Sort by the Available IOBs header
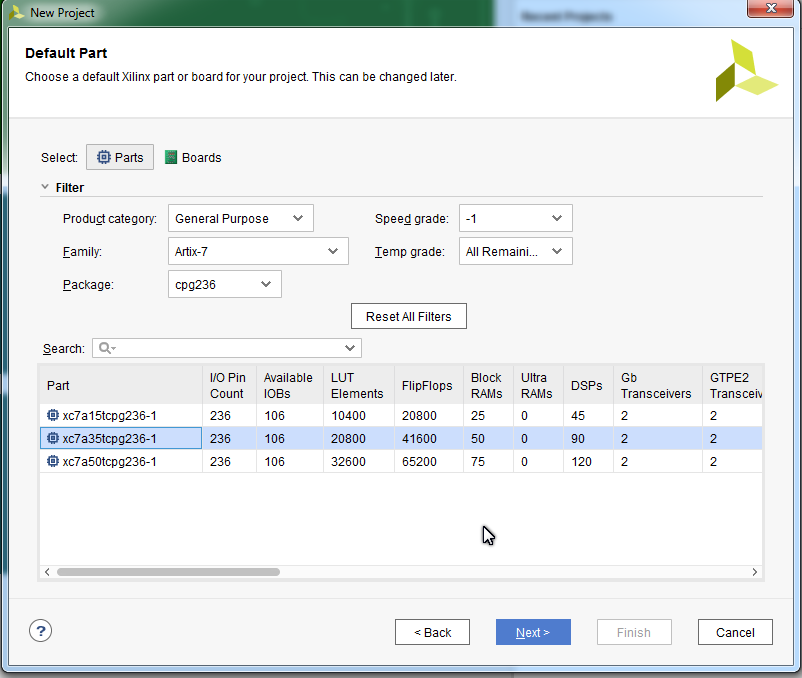Screen dimensions: 802x678 (x=289, y=385)
